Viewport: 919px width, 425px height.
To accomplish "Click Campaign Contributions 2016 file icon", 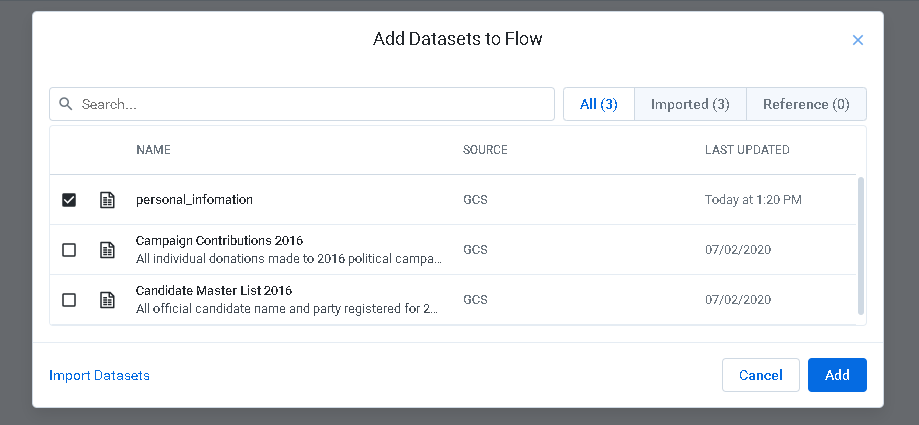I will (x=107, y=250).
